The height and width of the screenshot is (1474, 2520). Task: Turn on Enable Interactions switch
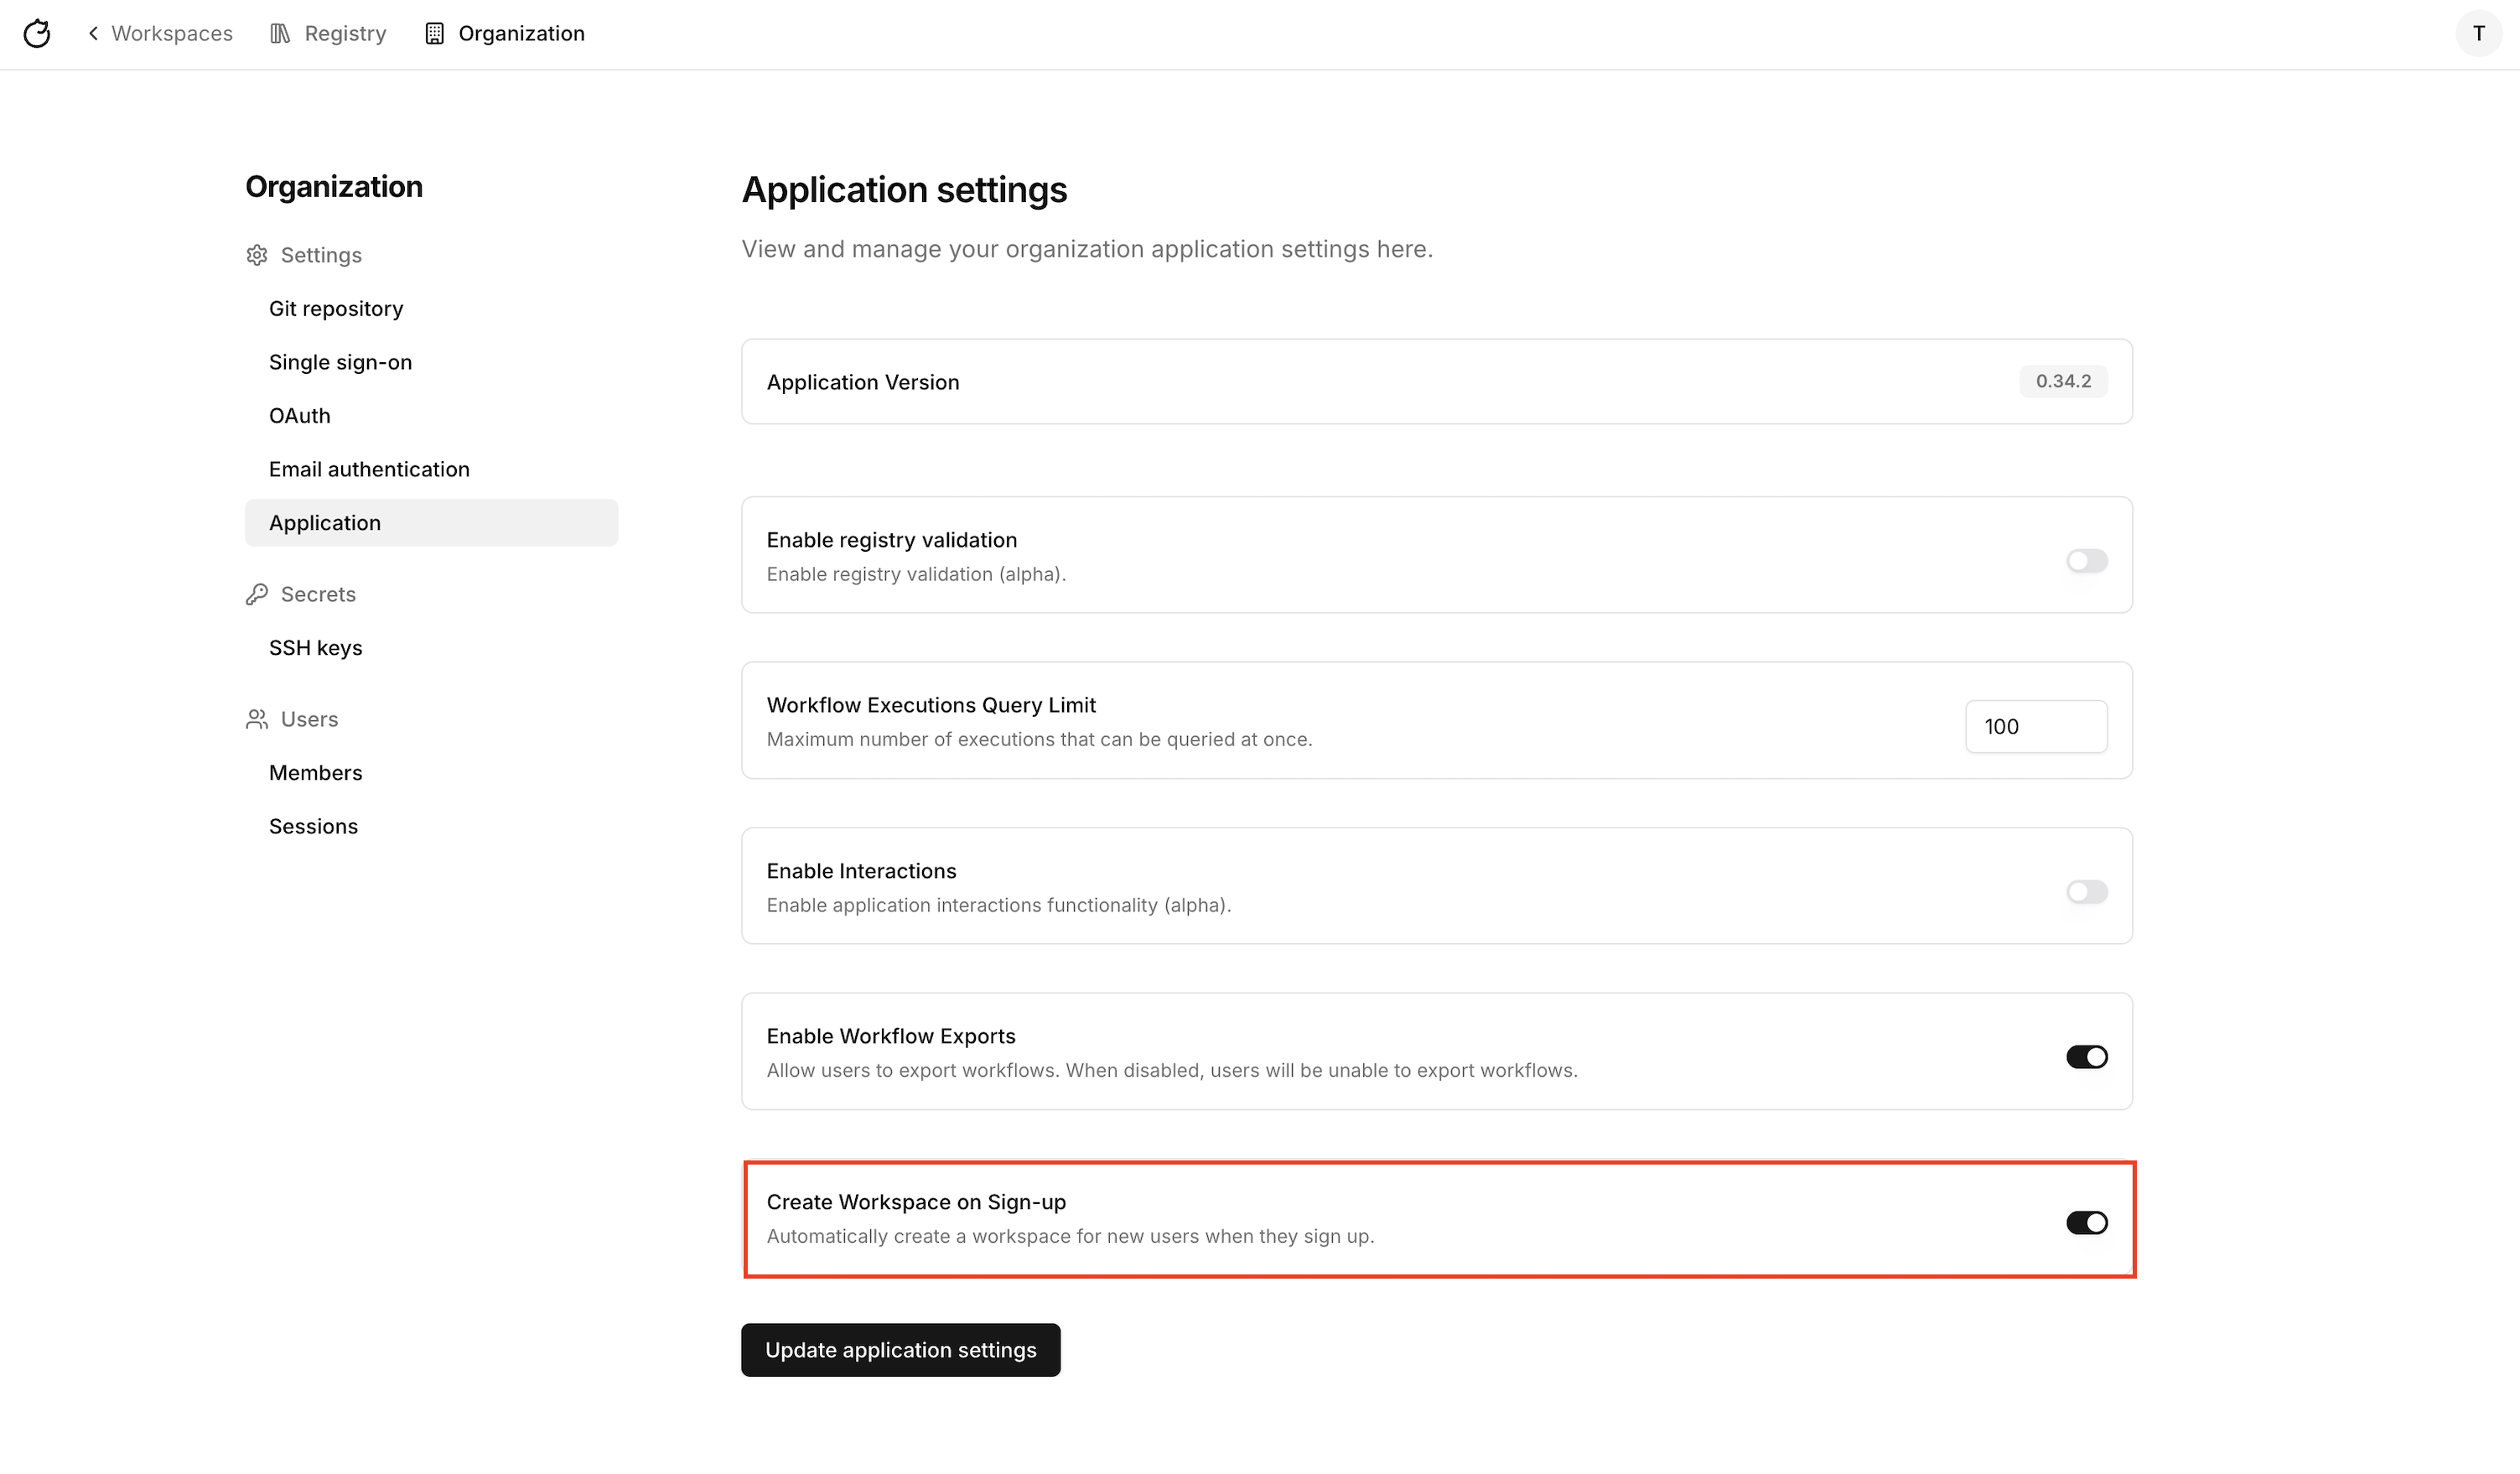click(2086, 892)
